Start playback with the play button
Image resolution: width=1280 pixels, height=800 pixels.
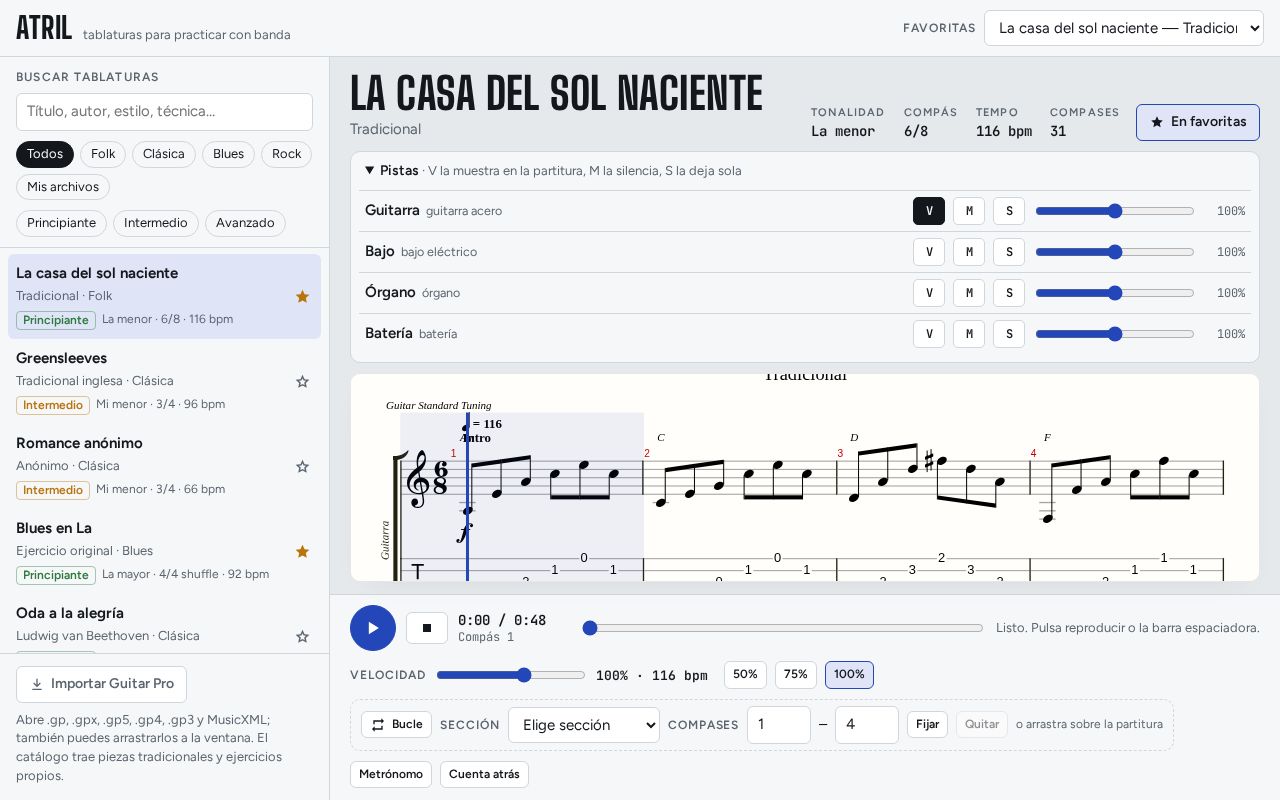click(x=373, y=628)
